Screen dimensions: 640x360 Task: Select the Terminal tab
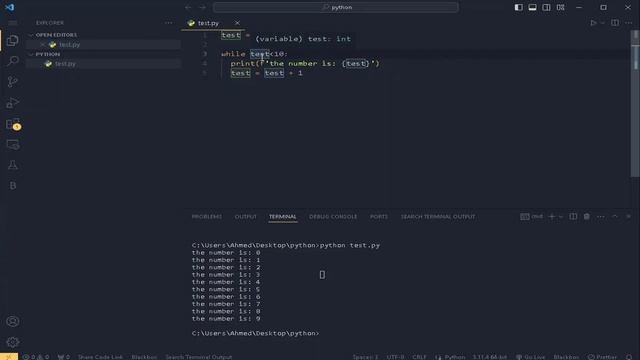coord(282,217)
